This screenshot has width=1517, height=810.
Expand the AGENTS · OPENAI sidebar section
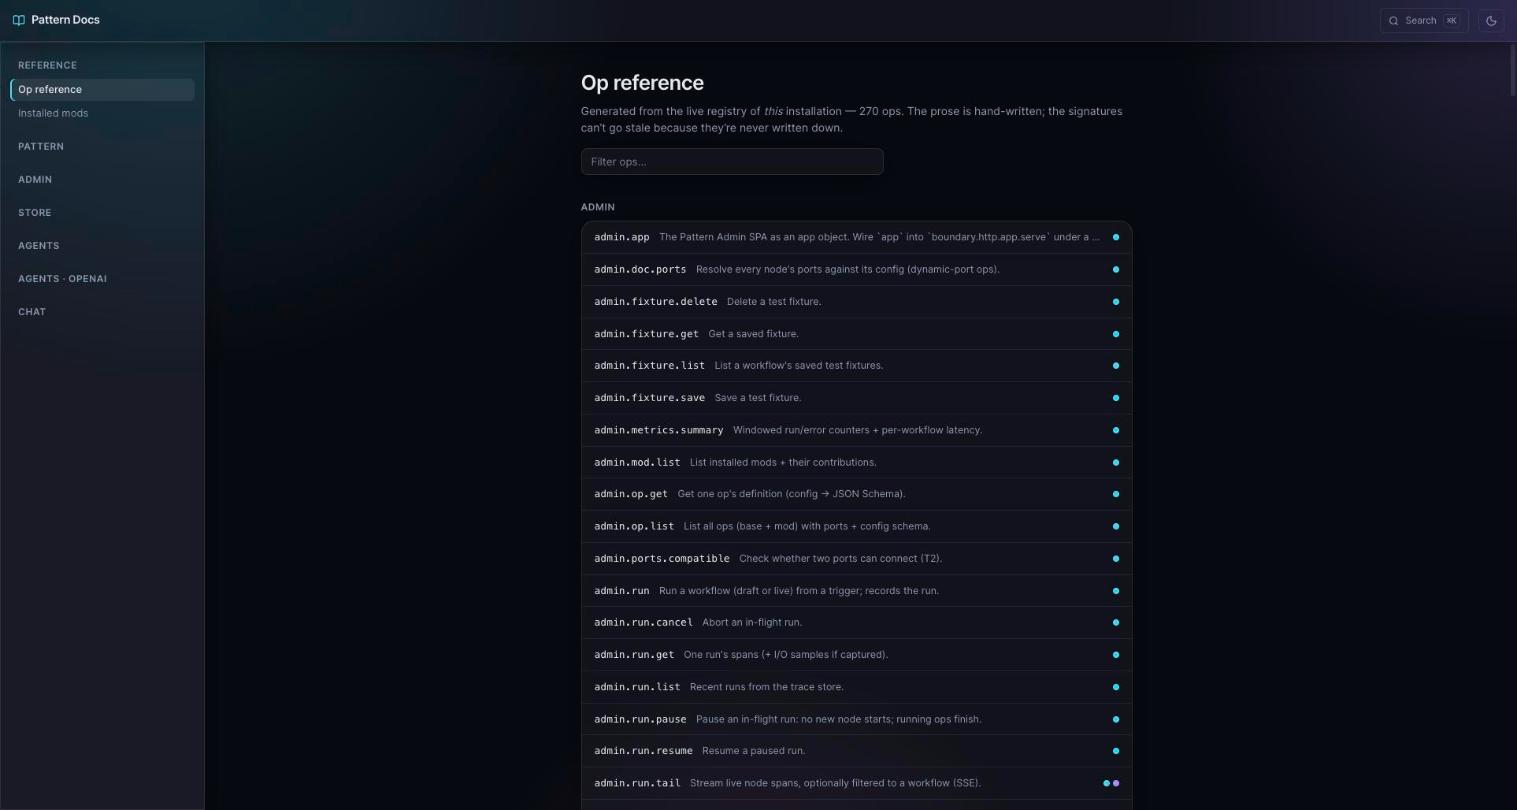[x=62, y=279]
